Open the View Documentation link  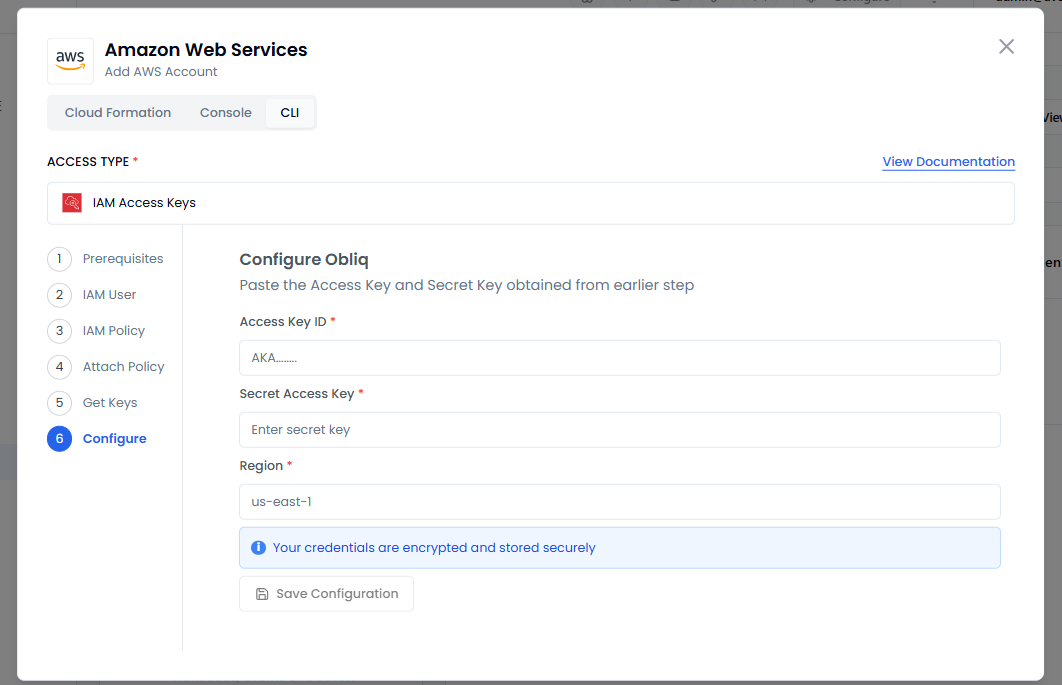(x=948, y=162)
